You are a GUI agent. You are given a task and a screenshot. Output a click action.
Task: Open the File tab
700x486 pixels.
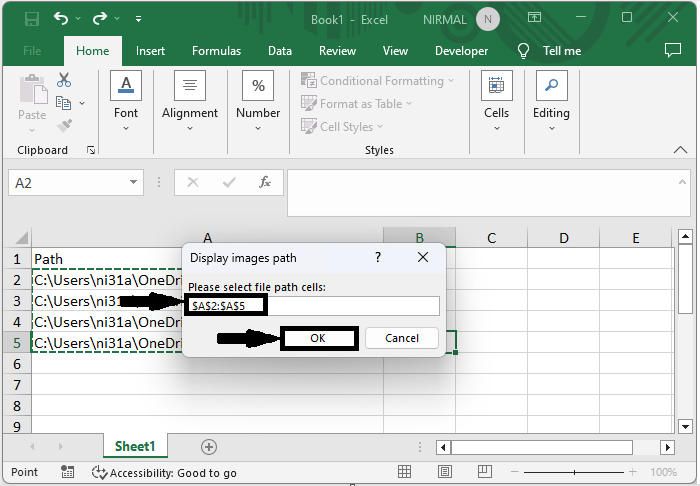[32, 51]
